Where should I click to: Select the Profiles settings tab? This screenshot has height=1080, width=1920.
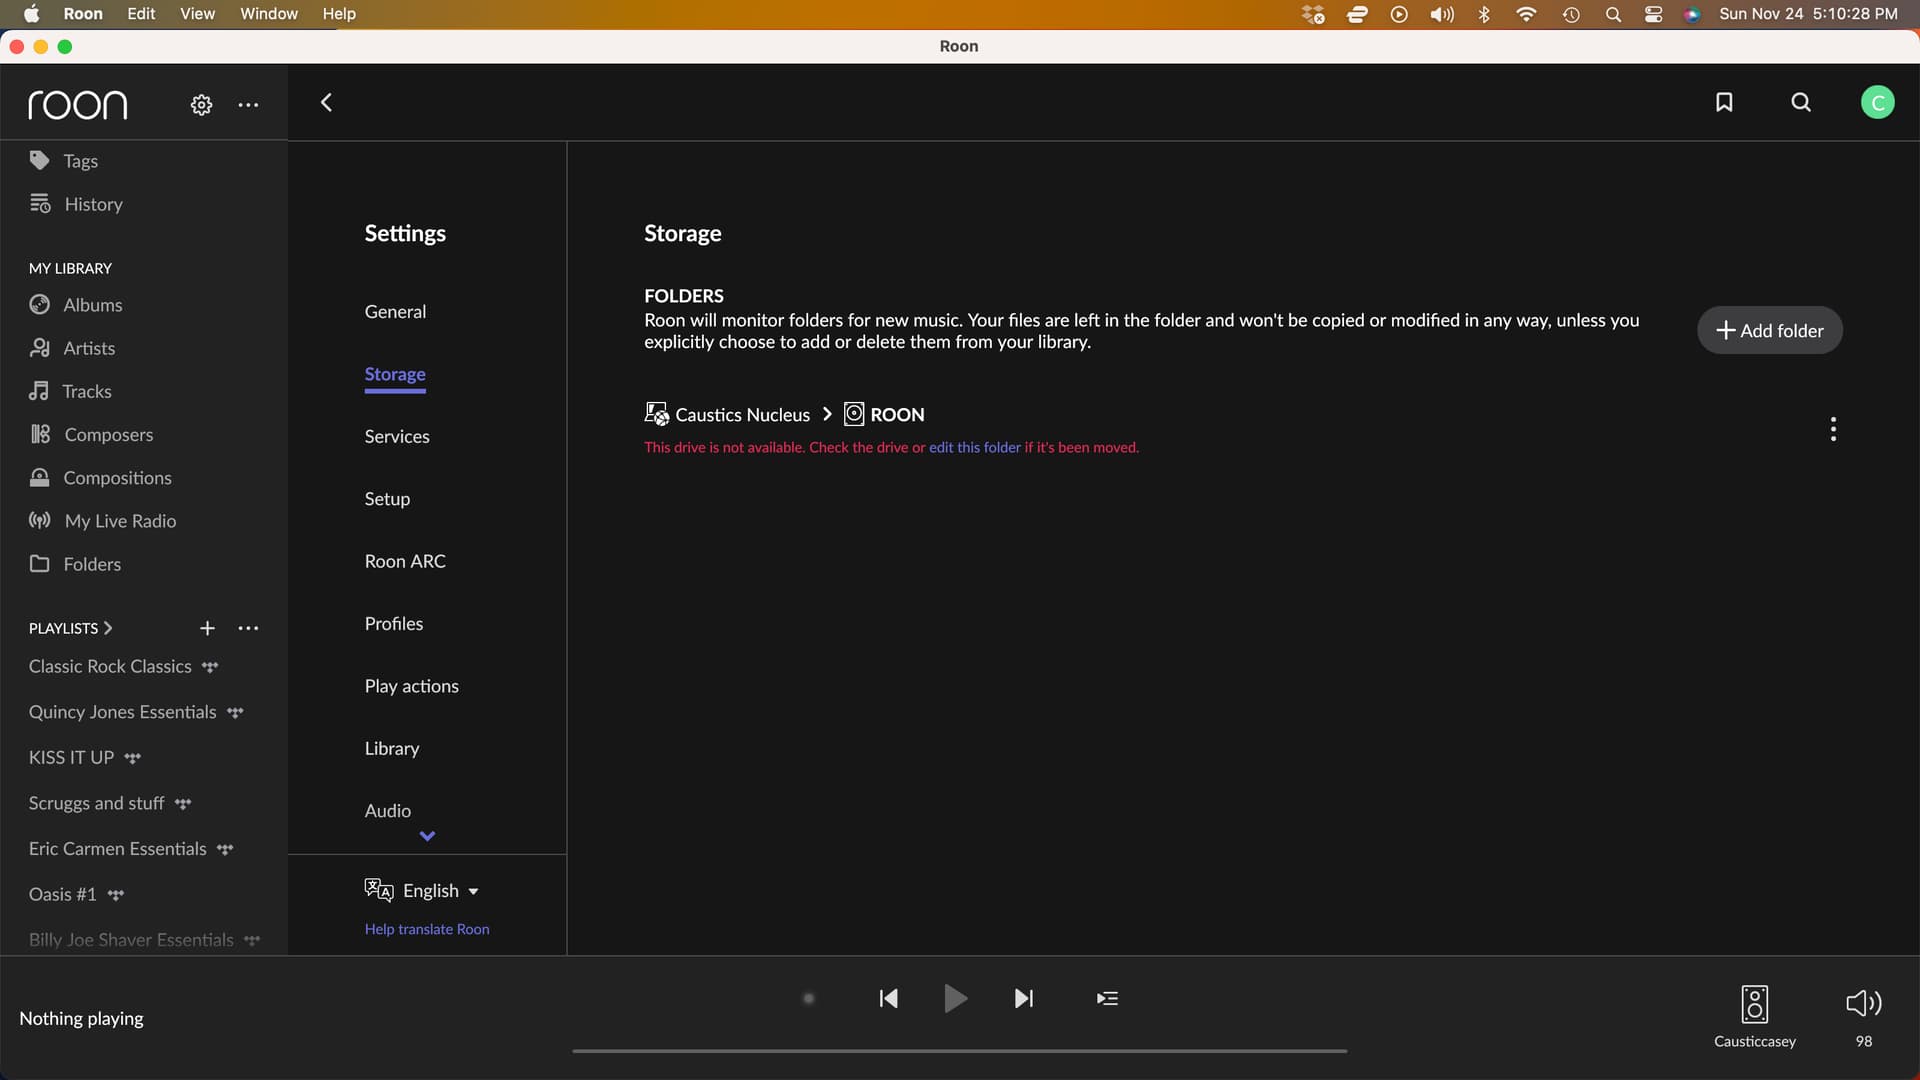pos(394,624)
